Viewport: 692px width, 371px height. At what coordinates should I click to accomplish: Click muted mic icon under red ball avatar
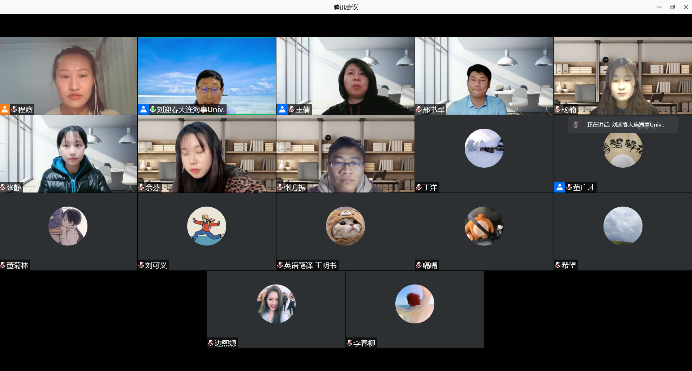click(x=349, y=343)
